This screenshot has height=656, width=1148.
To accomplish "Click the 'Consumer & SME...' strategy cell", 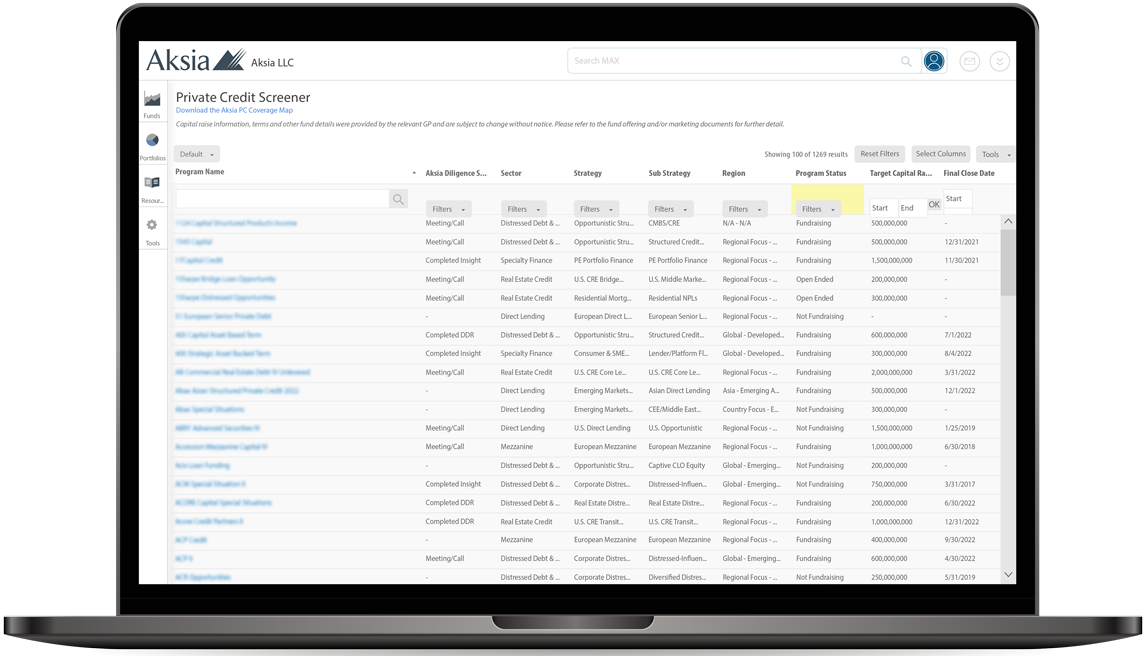I will 602,354.
